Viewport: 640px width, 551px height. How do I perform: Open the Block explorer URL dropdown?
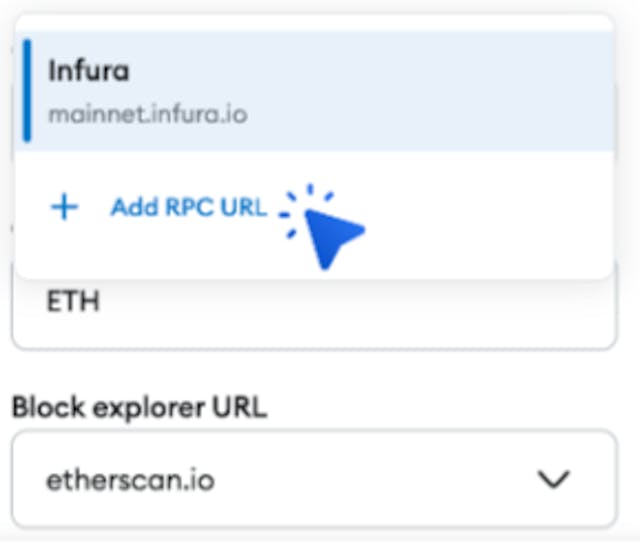pyautogui.click(x=314, y=479)
